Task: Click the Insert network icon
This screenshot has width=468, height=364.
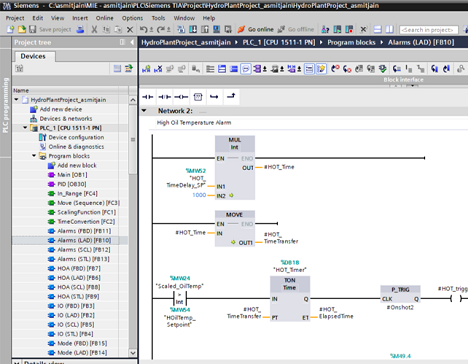Action: click(x=146, y=69)
